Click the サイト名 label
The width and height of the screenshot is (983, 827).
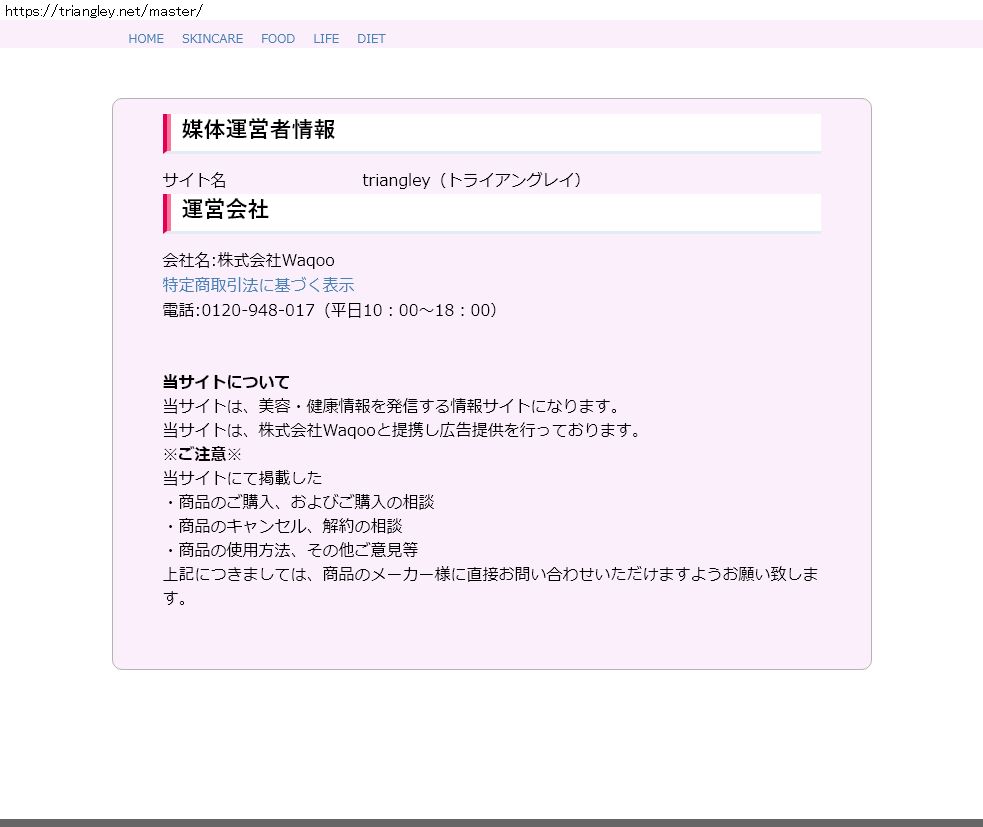click(194, 180)
